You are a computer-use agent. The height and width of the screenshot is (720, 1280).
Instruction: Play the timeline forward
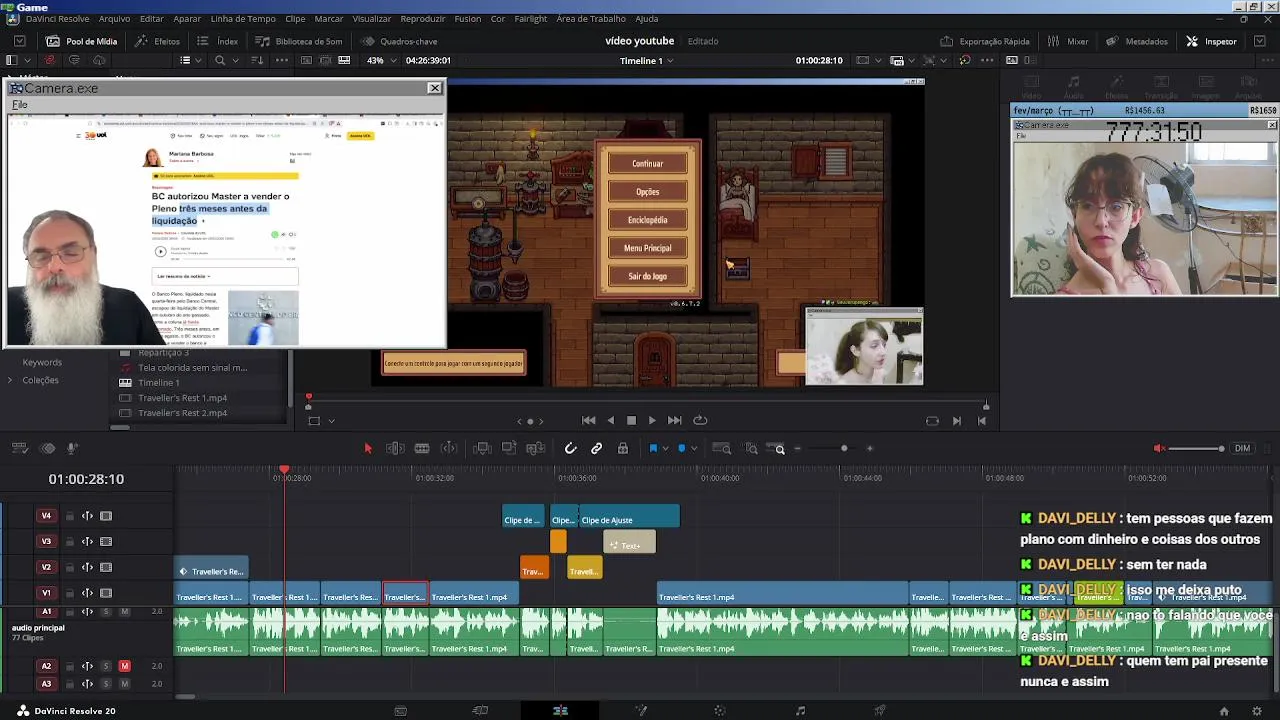652,421
